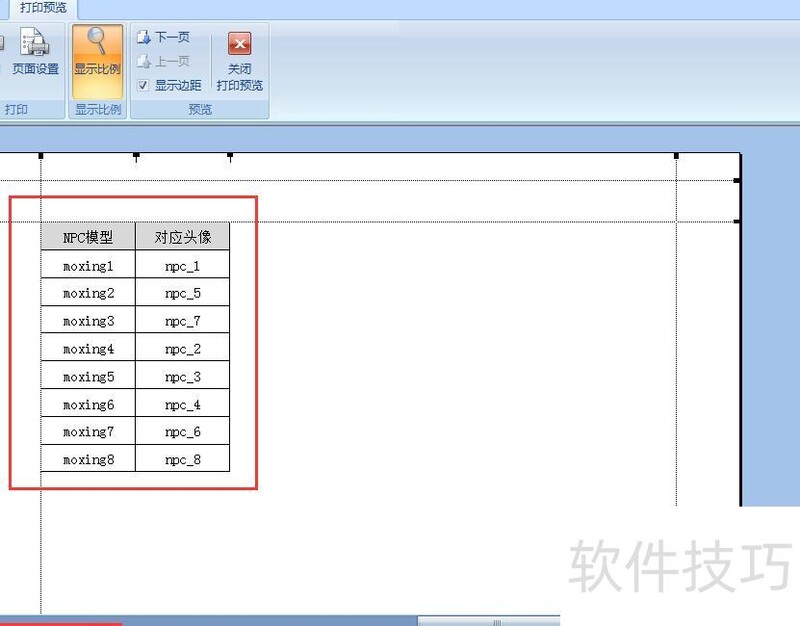Click the cell containing moxing1
The width and height of the screenshot is (800, 626).
87,264
